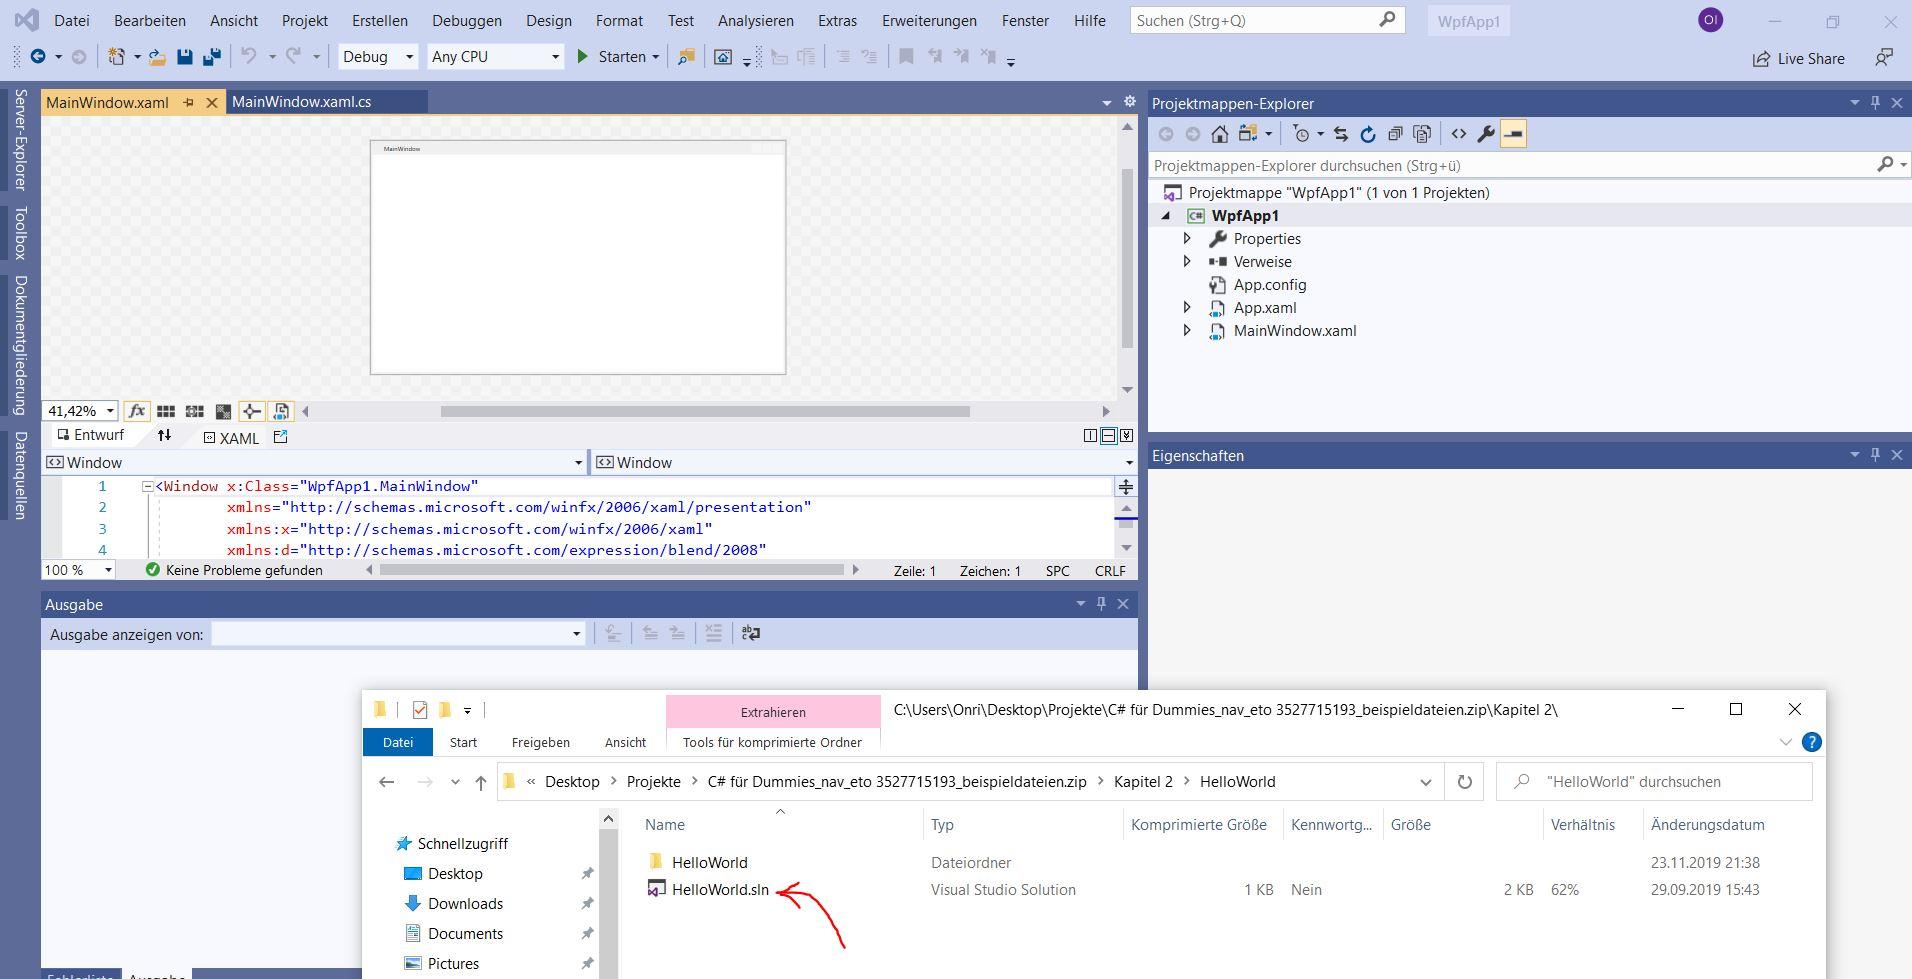Switch to vertical split layout icon
The height and width of the screenshot is (979, 1912).
[x=1090, y=436]
